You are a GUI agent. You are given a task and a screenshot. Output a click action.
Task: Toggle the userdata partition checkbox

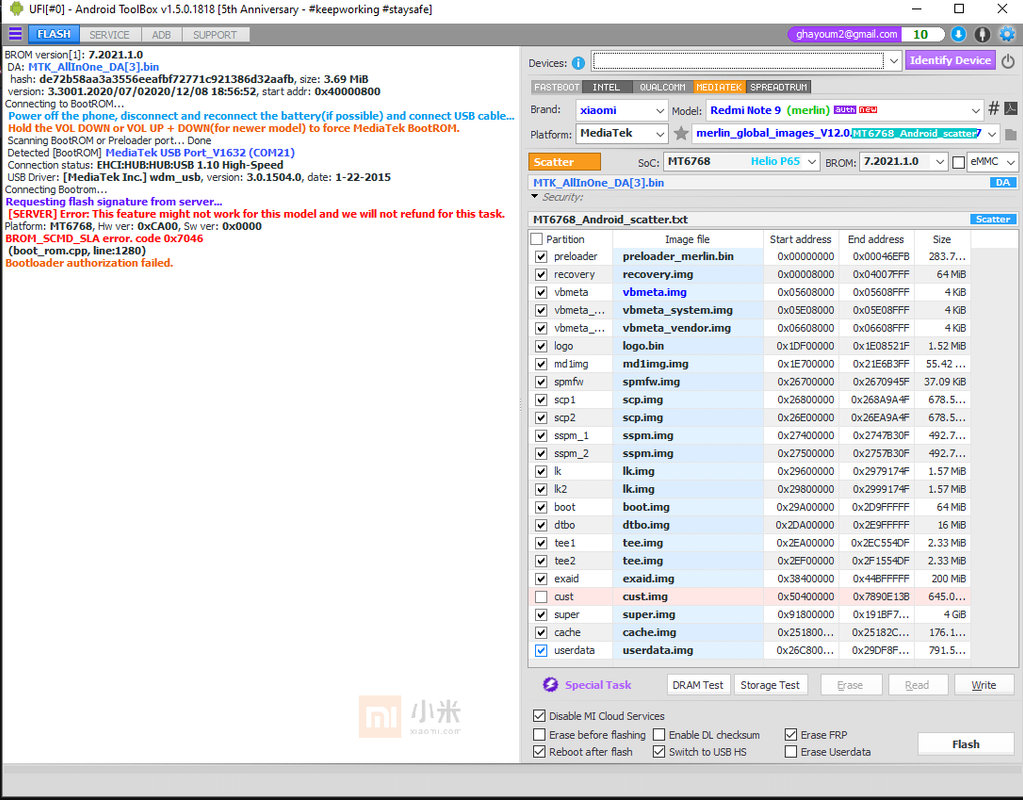tap(541, 650)
